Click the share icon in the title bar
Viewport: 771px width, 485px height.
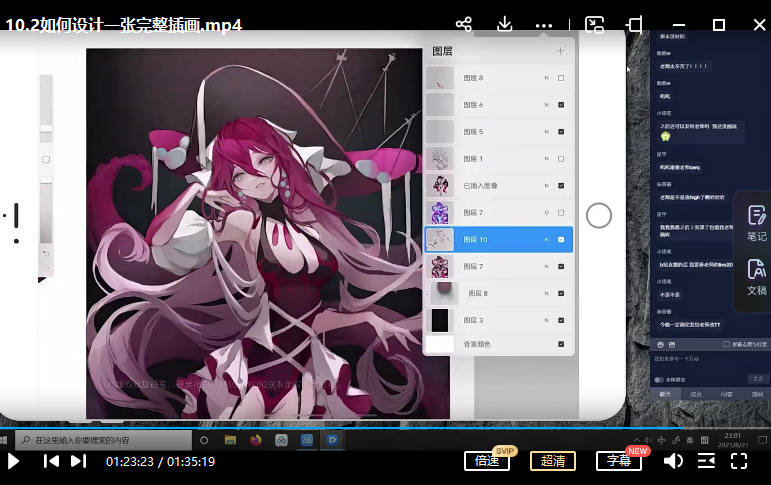point(463,24)
